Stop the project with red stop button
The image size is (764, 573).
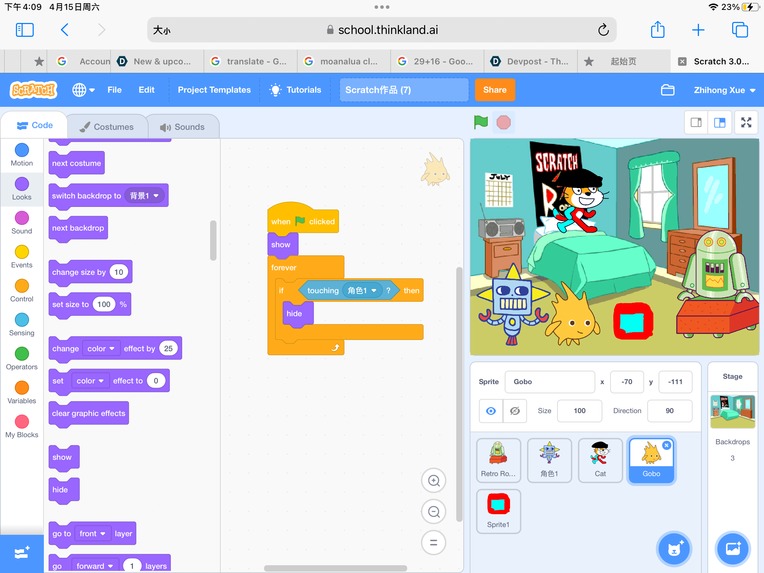click(503, 122)
